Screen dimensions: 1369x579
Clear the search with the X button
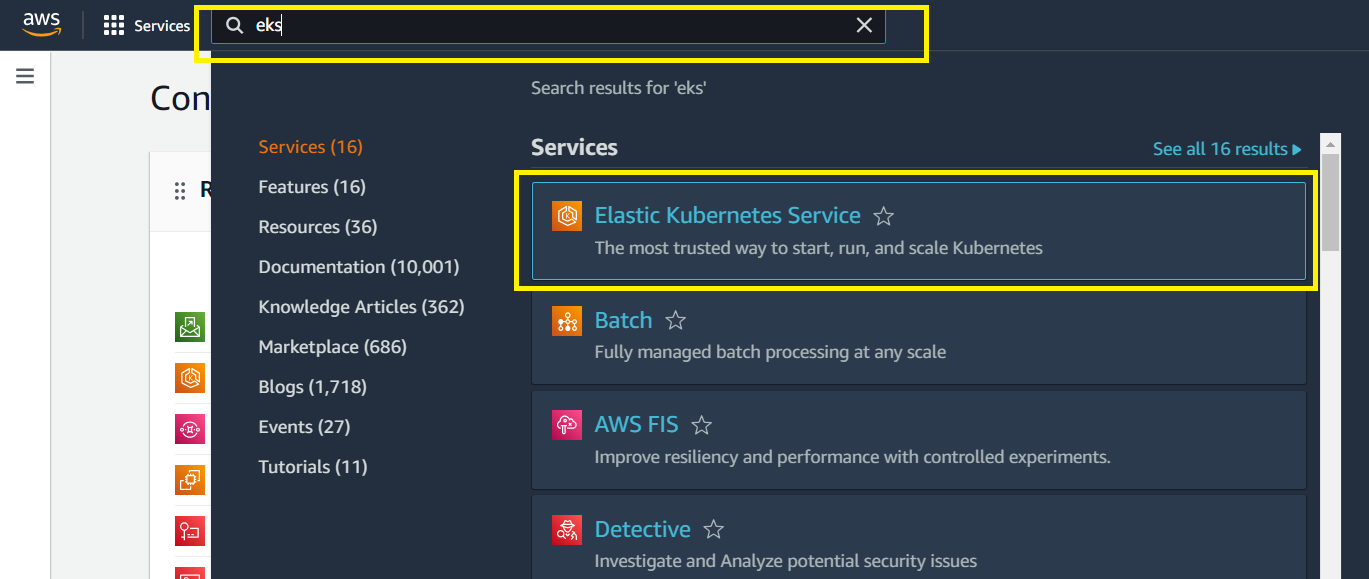pos(864,25)
